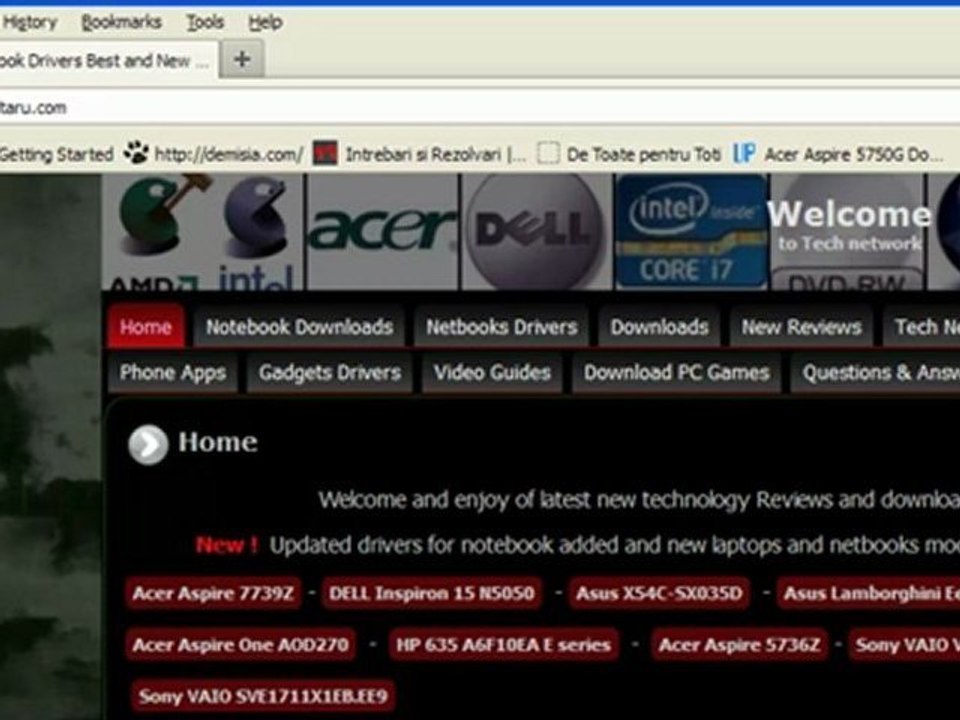Open Acer Aspire One AOD270 drivers
This screenshot has width=960, height=720.
click(241, 645)
